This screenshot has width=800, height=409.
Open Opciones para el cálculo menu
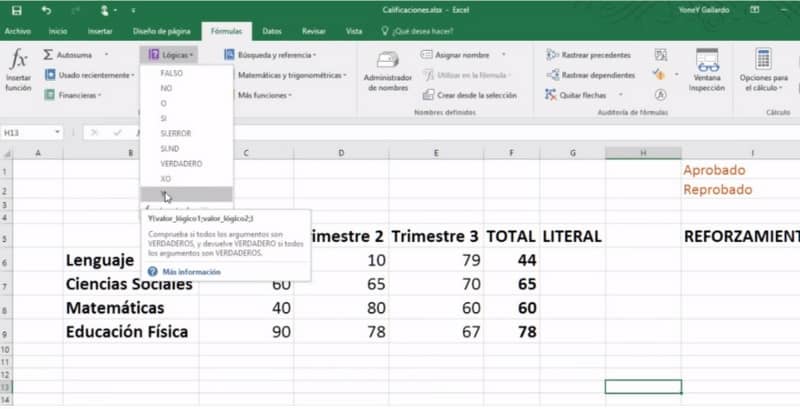coord(764,70)
